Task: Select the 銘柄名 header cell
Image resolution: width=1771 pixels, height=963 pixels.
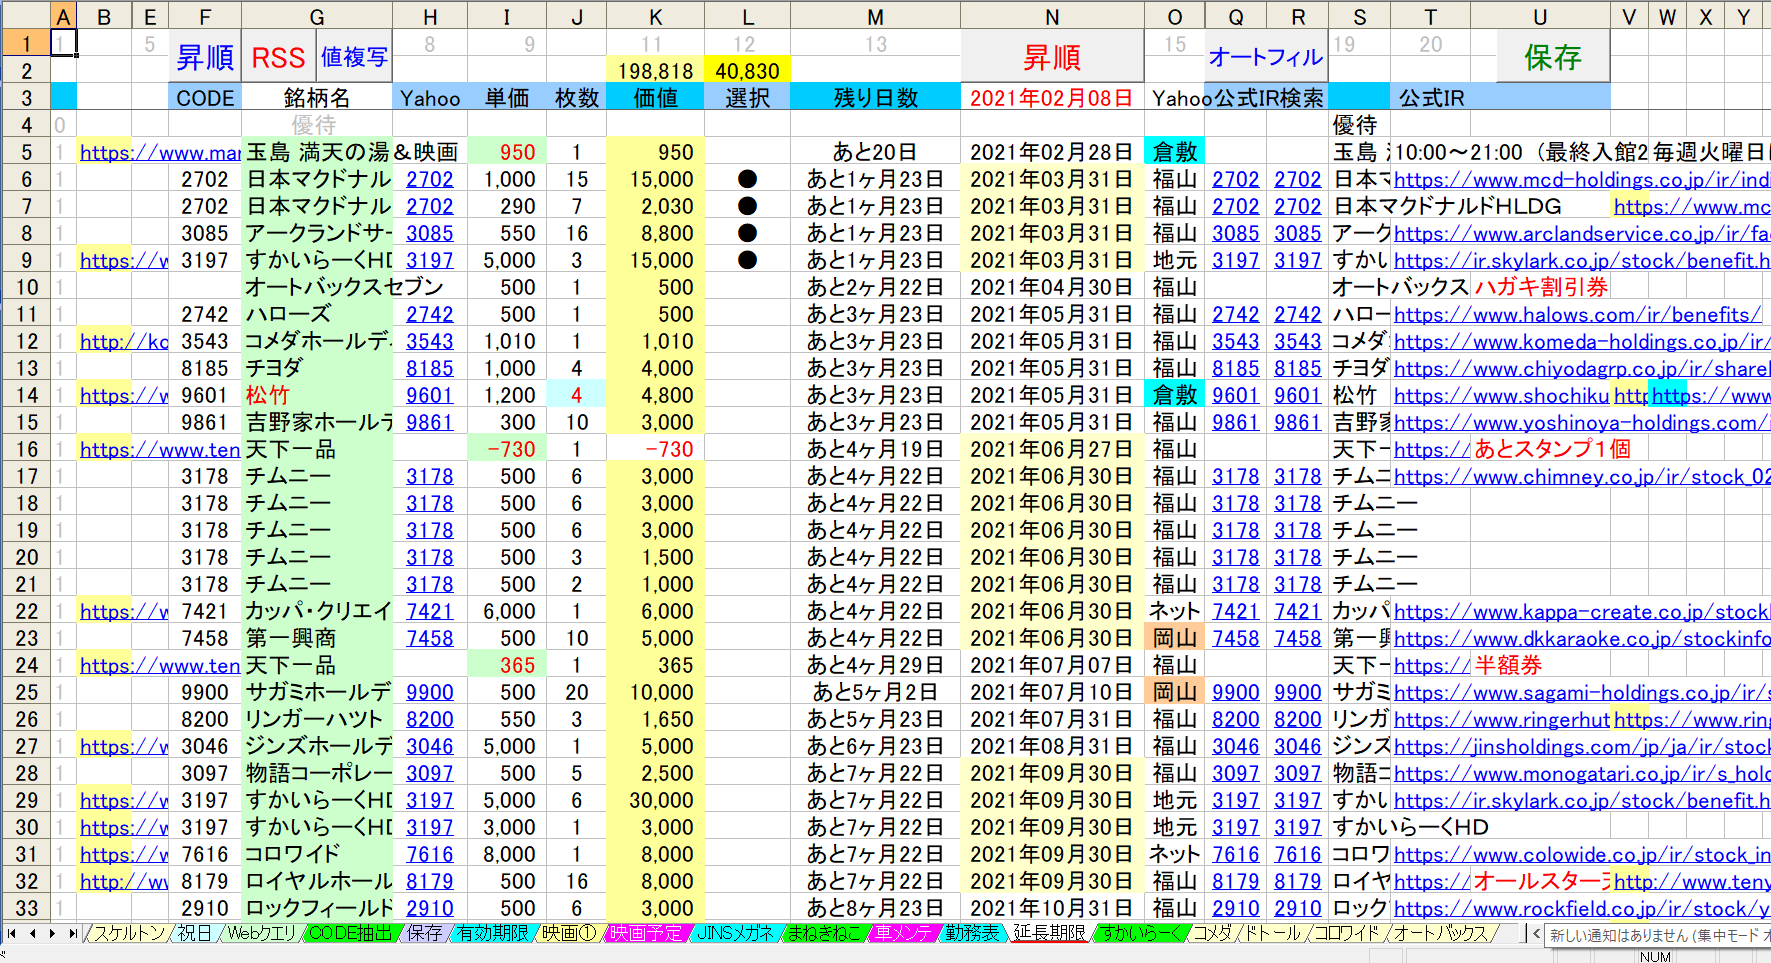Action: pyautogui.click(x=317, y=97)
